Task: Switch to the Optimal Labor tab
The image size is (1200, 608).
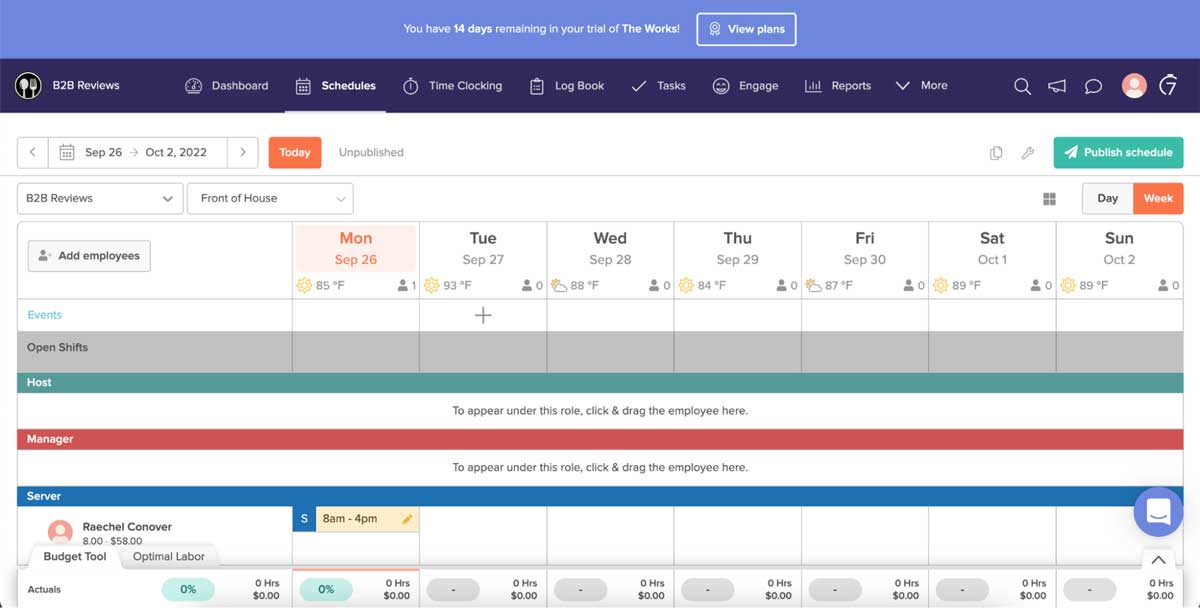Action: tap(168, 557)
